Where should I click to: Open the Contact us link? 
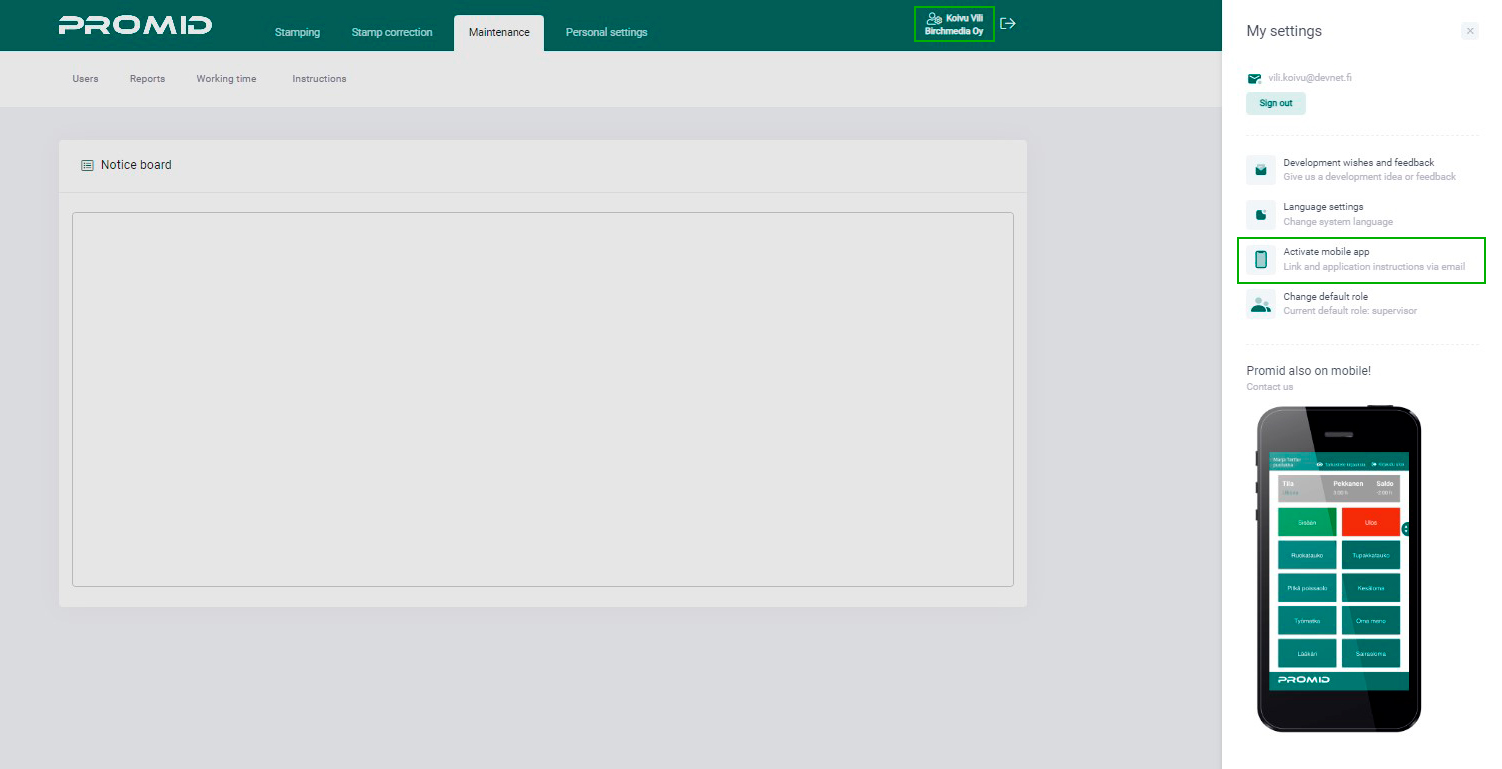click(x=1268, y=387)
